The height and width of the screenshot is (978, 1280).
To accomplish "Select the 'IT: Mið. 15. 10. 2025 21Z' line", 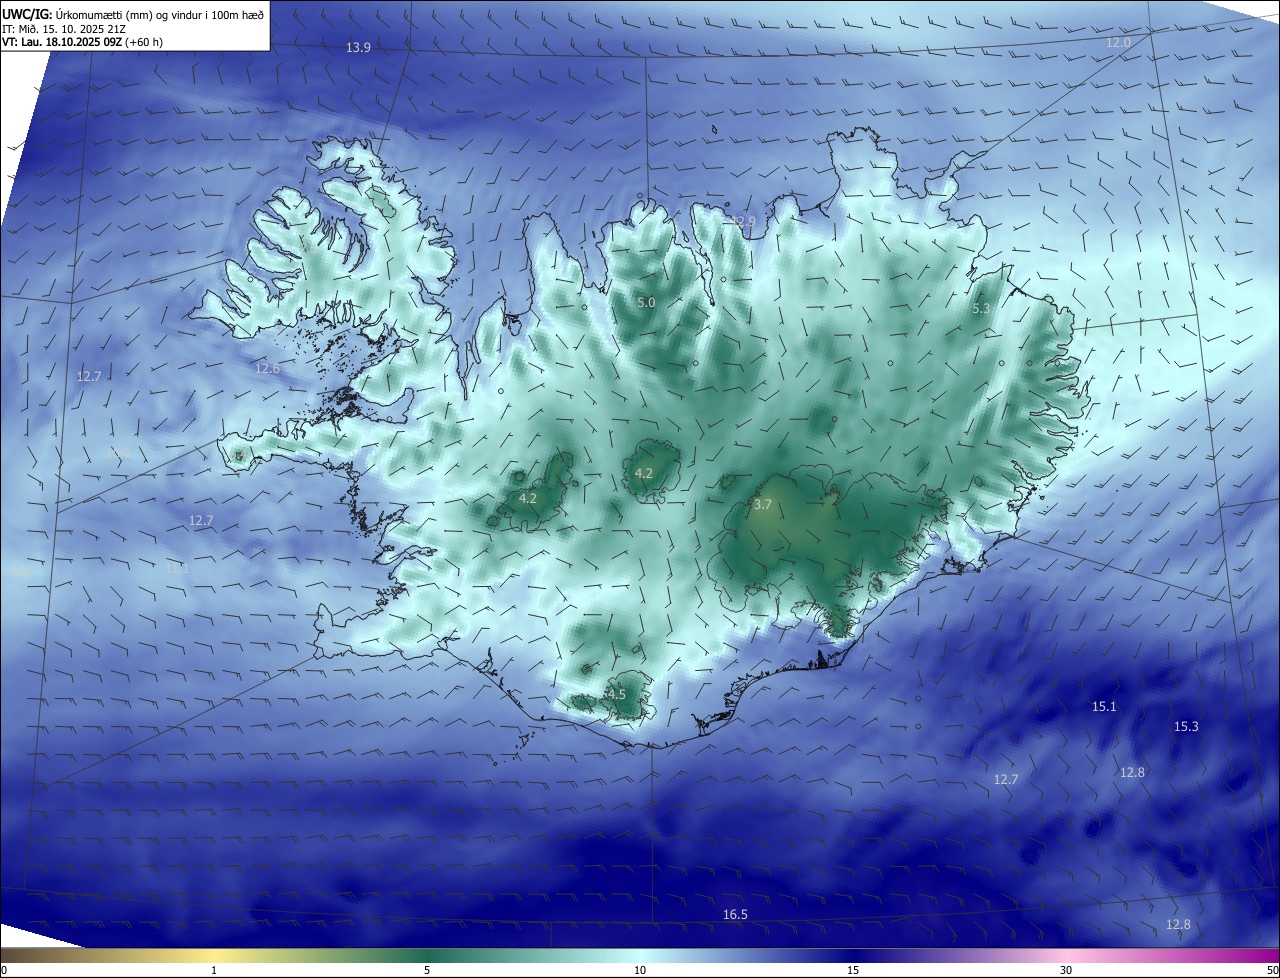I will [65, 29].
